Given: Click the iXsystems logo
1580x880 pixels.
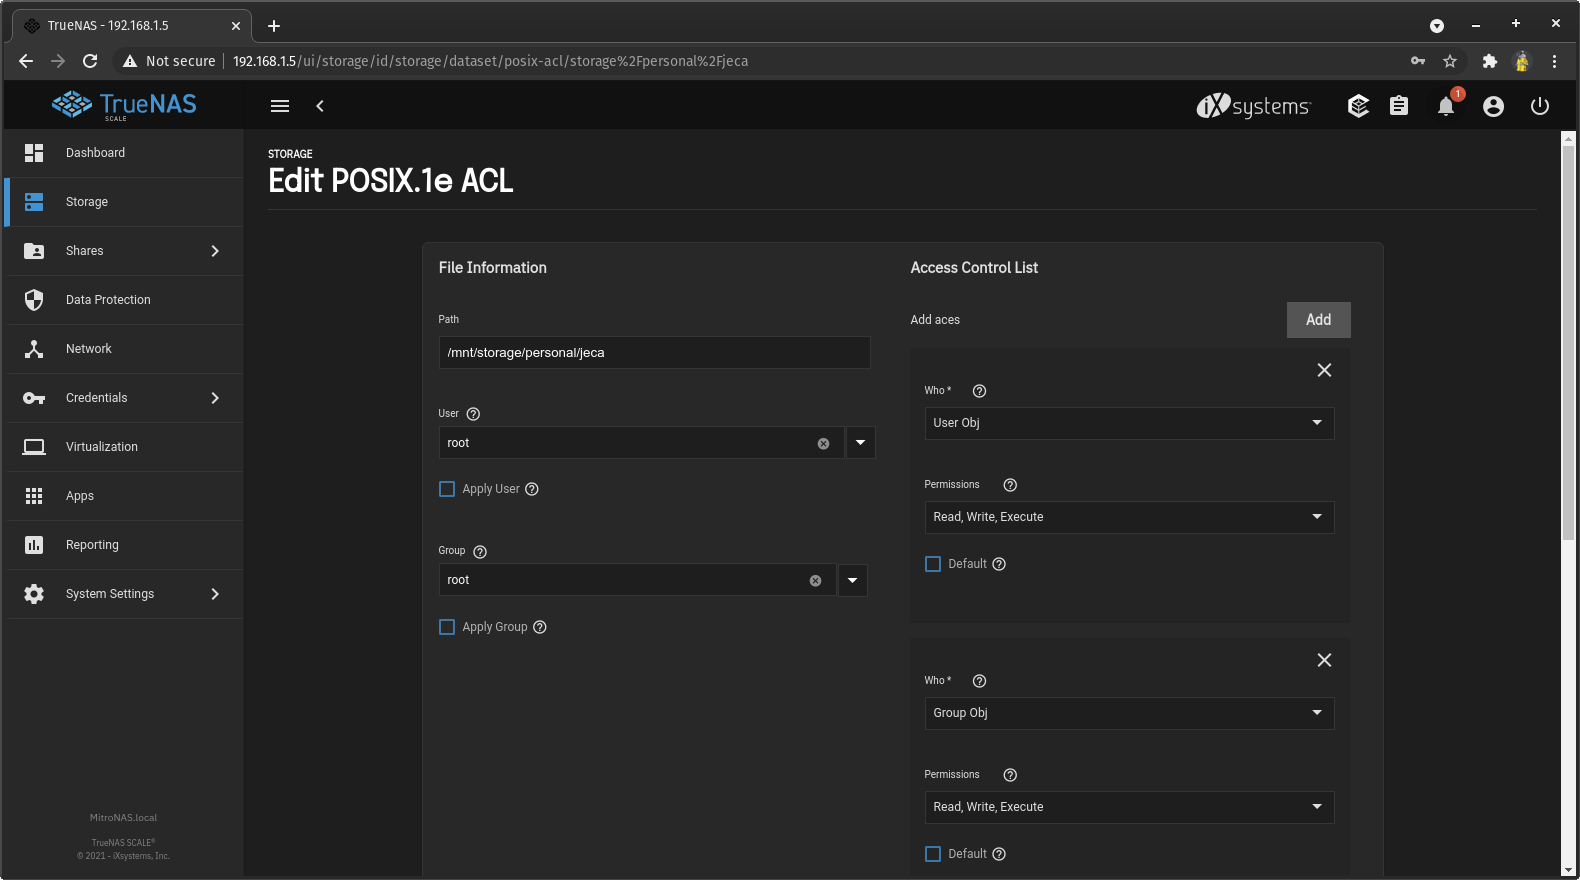Looking at the screenshot, I should (x=1253, y=106).
